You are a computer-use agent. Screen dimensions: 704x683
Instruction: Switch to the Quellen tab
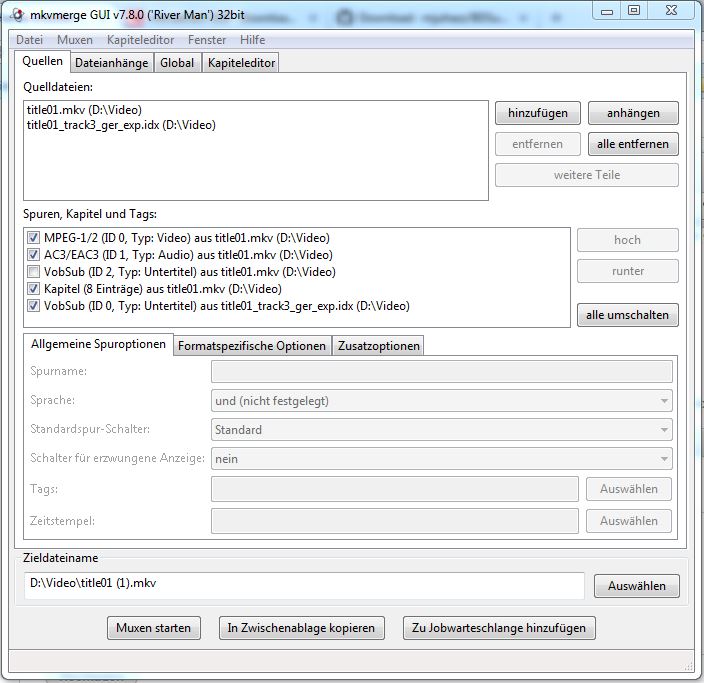[x=42, y=61]
